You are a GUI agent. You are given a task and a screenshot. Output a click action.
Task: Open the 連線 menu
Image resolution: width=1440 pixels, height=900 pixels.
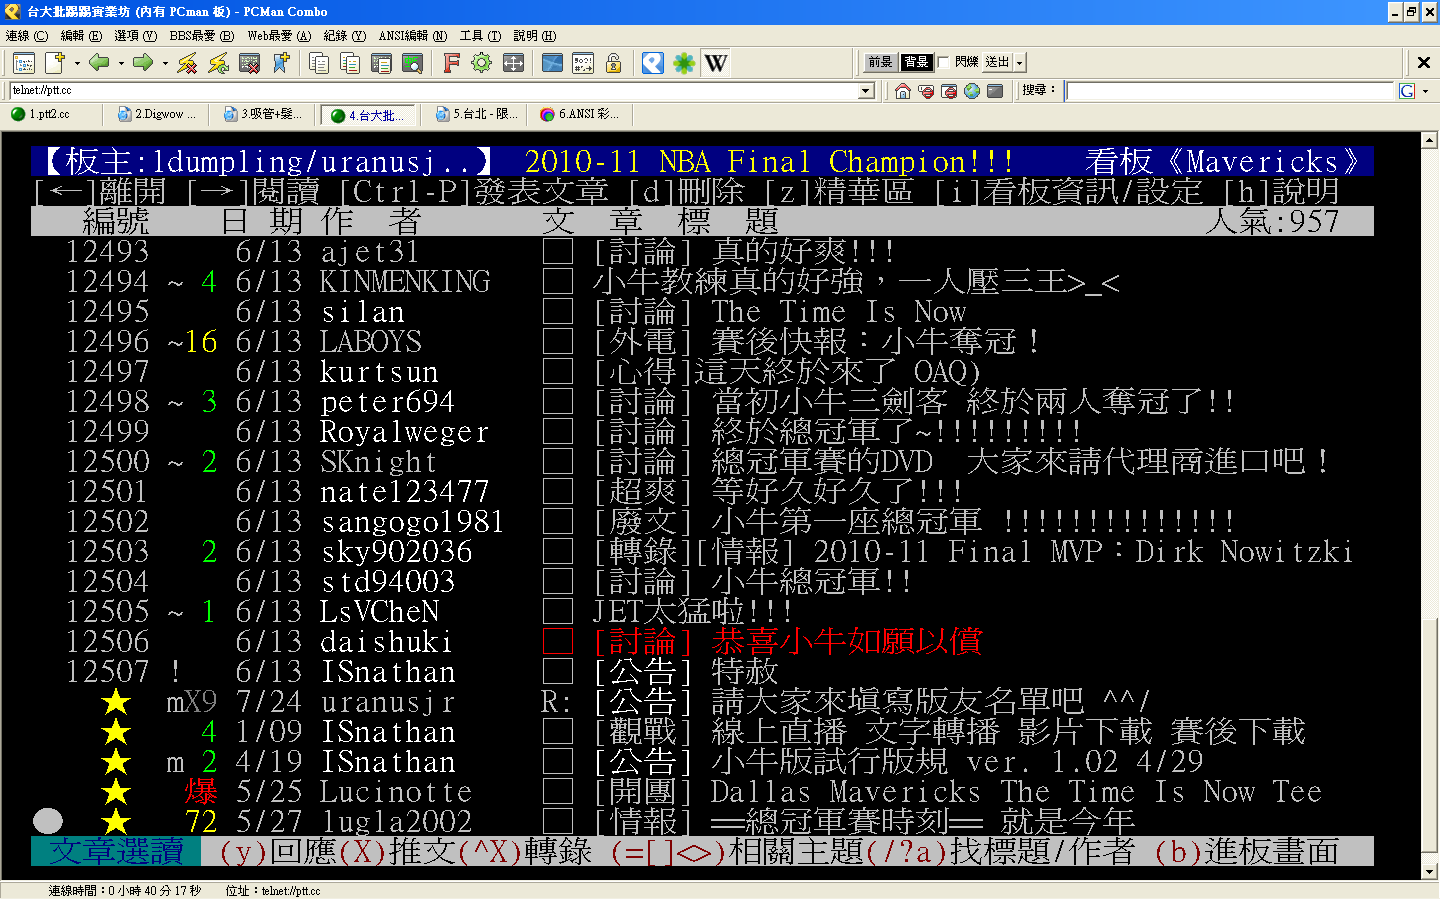pyautogui.click(x=27, y=36)
